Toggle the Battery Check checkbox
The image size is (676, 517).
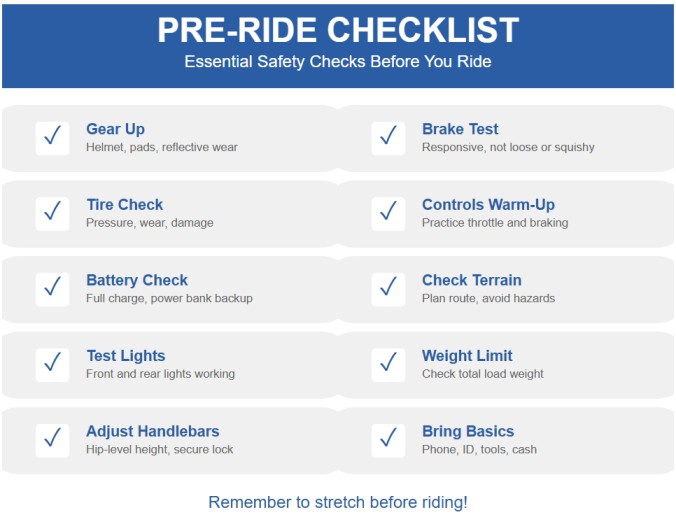[x=52, y=289]
